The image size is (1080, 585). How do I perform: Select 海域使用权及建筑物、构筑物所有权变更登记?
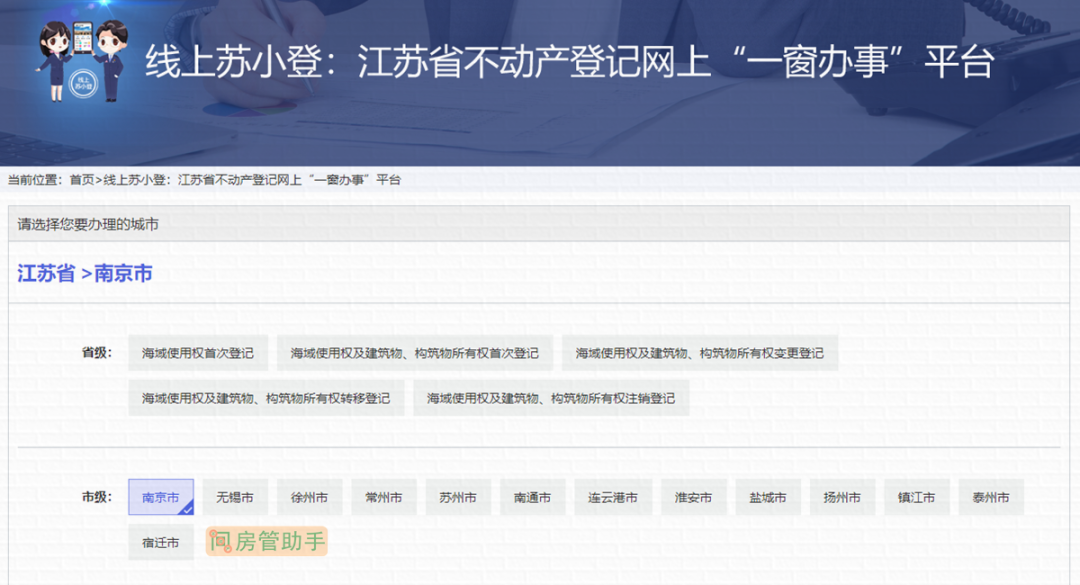pyautogui.click(x=699, y=353)
